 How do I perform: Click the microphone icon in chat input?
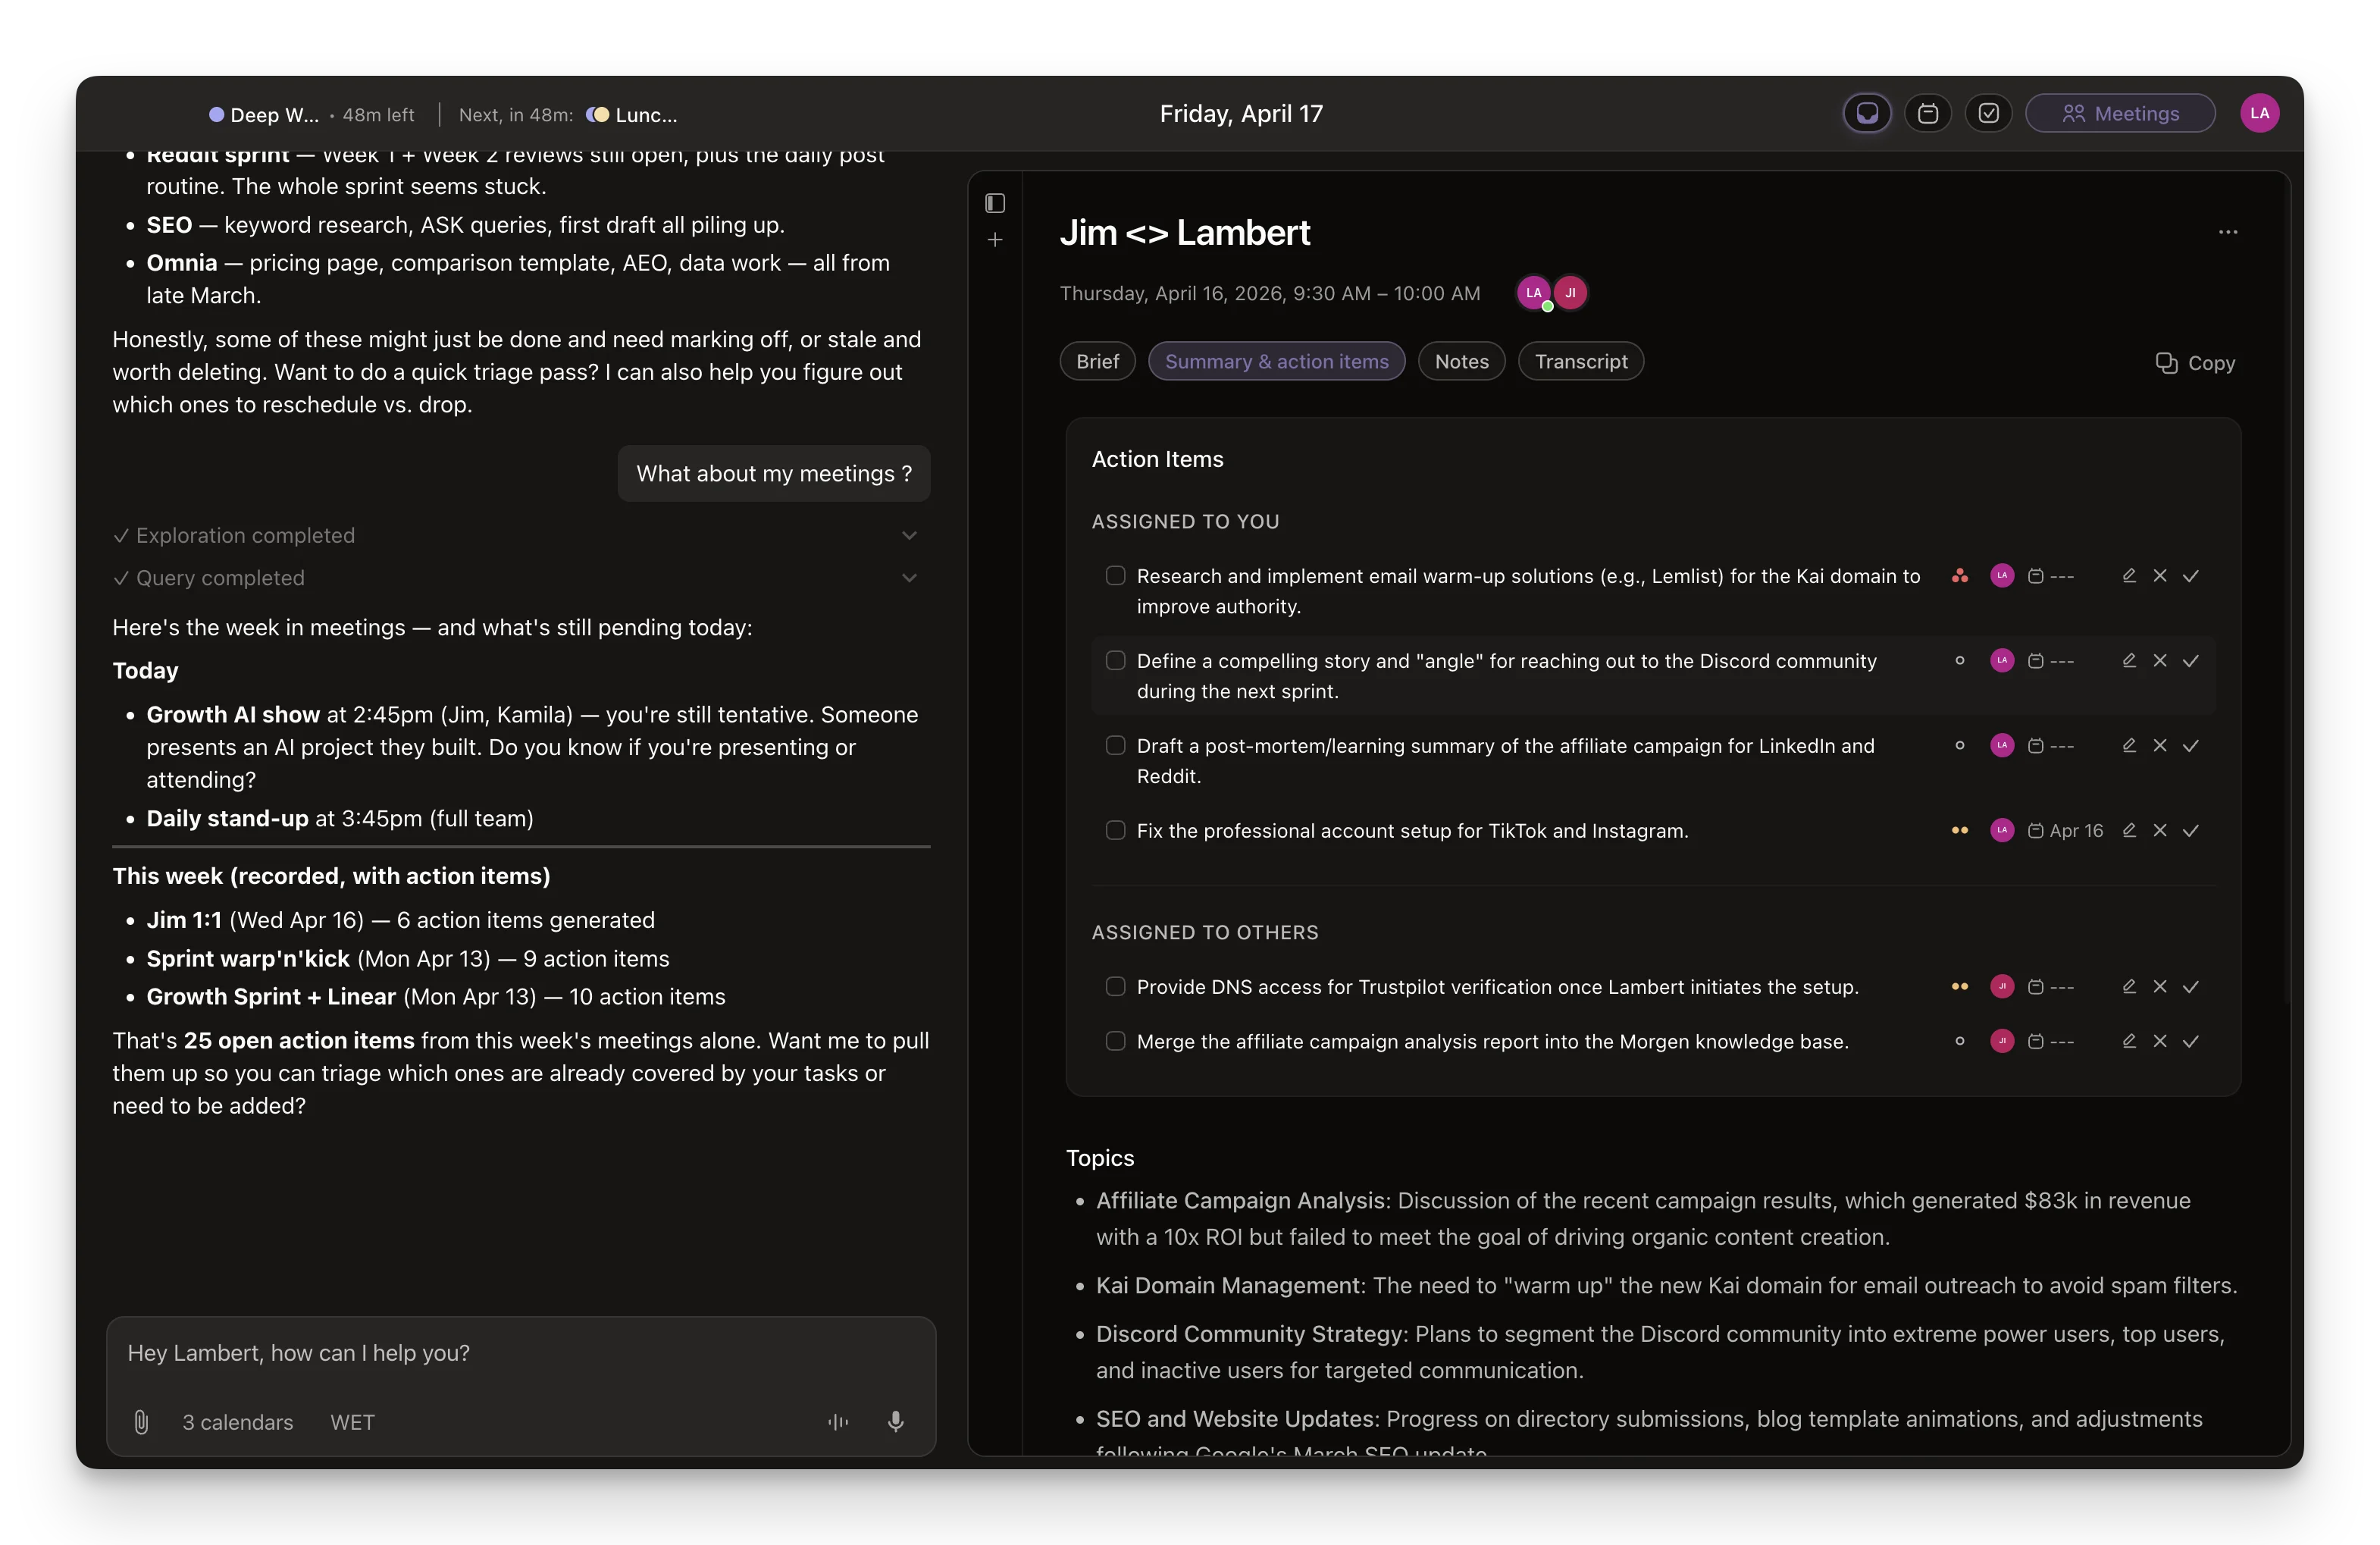point(895,1421)
